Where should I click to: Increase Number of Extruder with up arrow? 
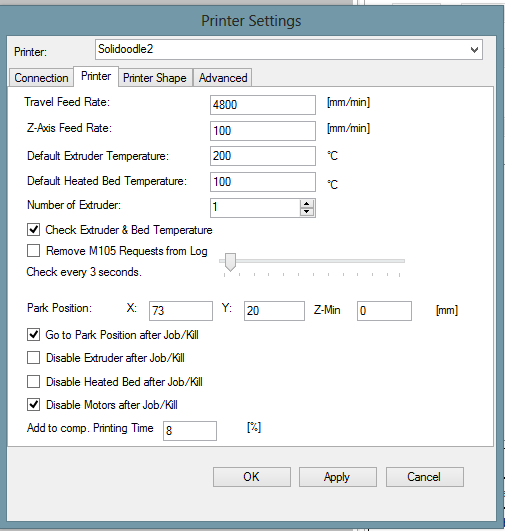pos(307,204)
